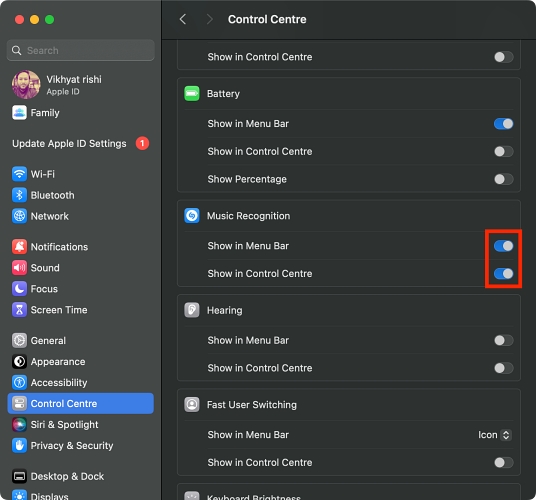Click the Privacy & Security label

coord(72,445)
